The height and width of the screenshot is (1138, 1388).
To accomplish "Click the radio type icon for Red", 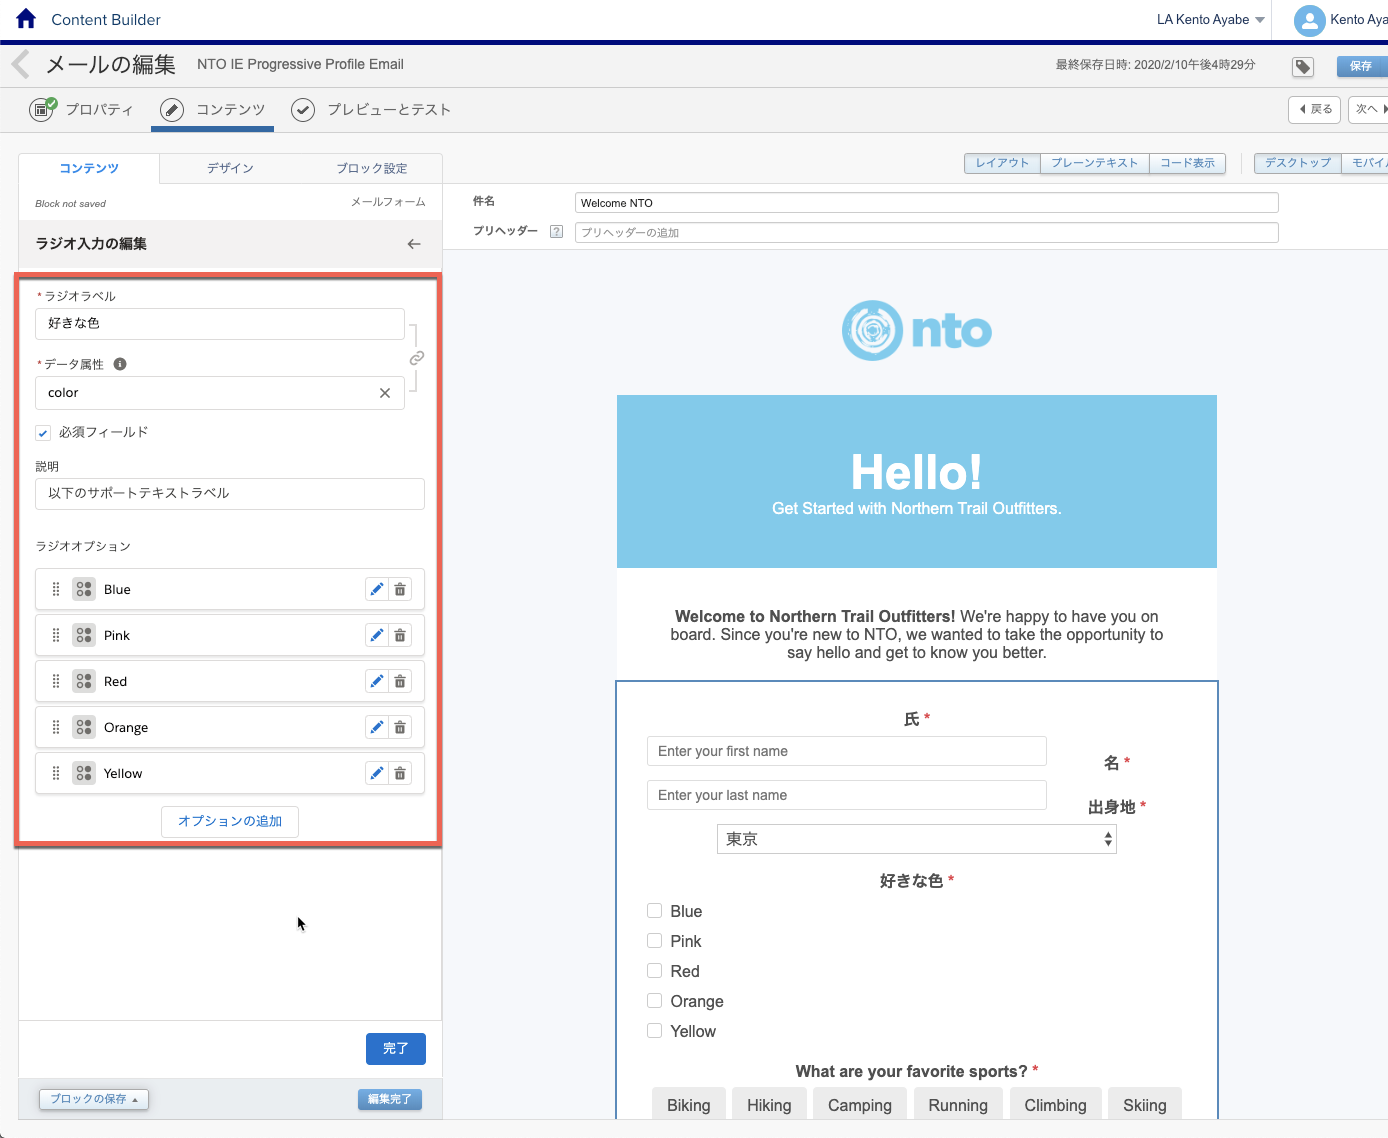I will (84, 681).
